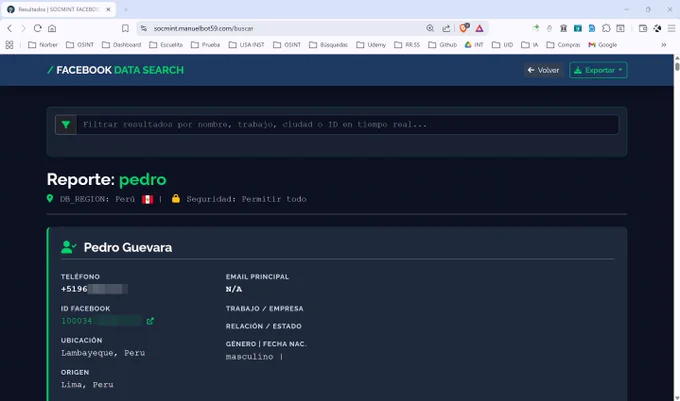The height and width of the screenshot is (401, 680).
Task: Open the Búsquedas bookmarks folder
Action: click(x=328, y=45)
